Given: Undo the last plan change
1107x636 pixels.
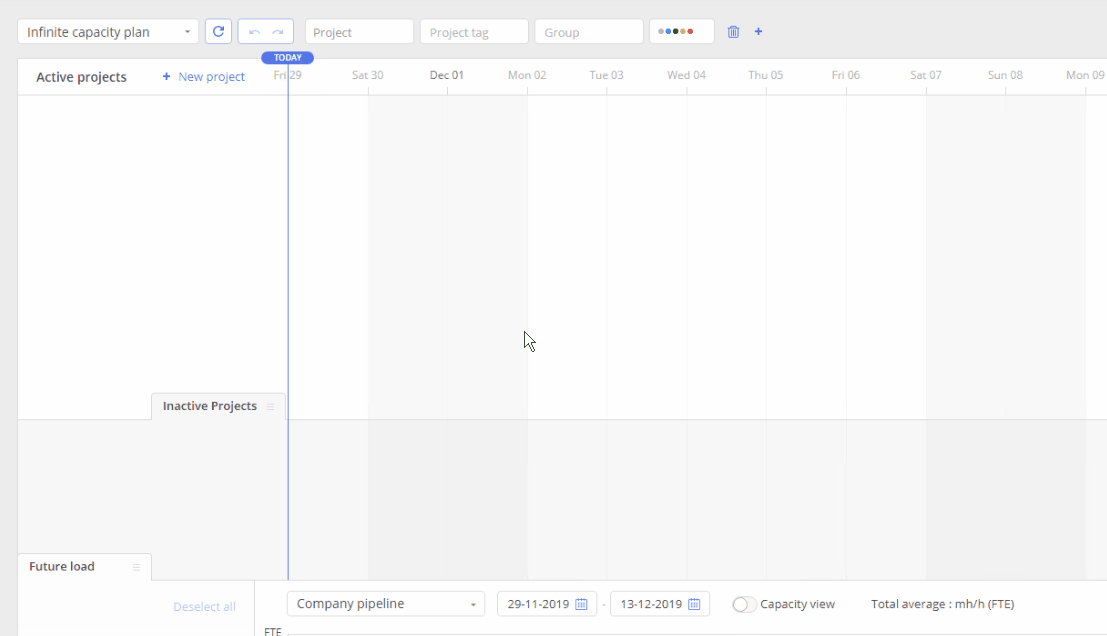Looking at the screenshot, I should [x=254, y=32].
